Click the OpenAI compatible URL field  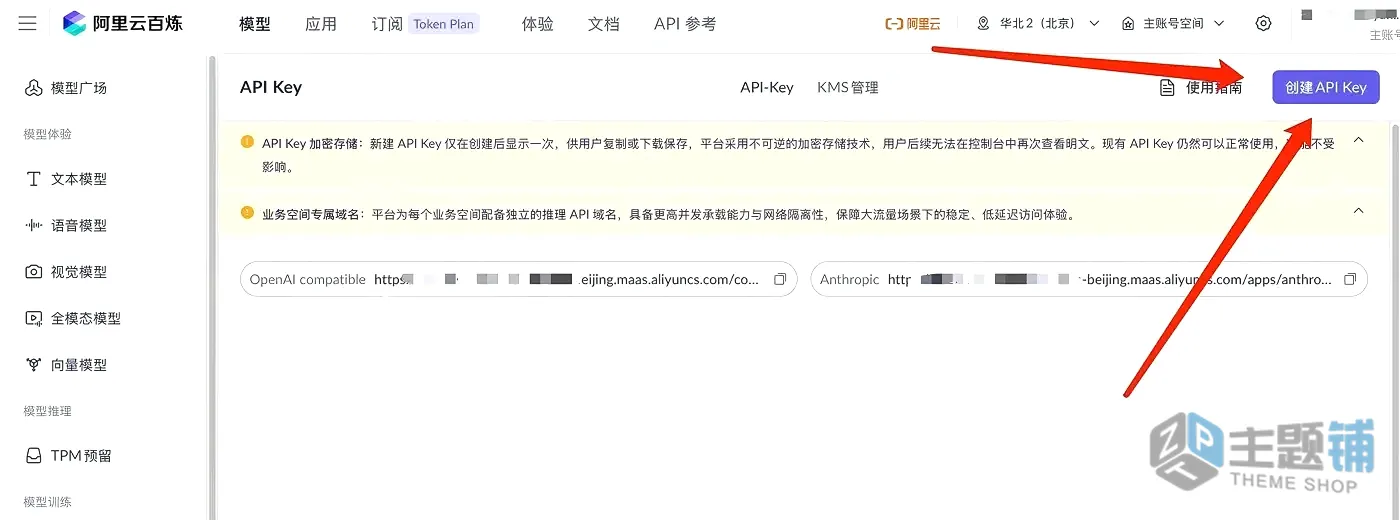click(518, 279)
